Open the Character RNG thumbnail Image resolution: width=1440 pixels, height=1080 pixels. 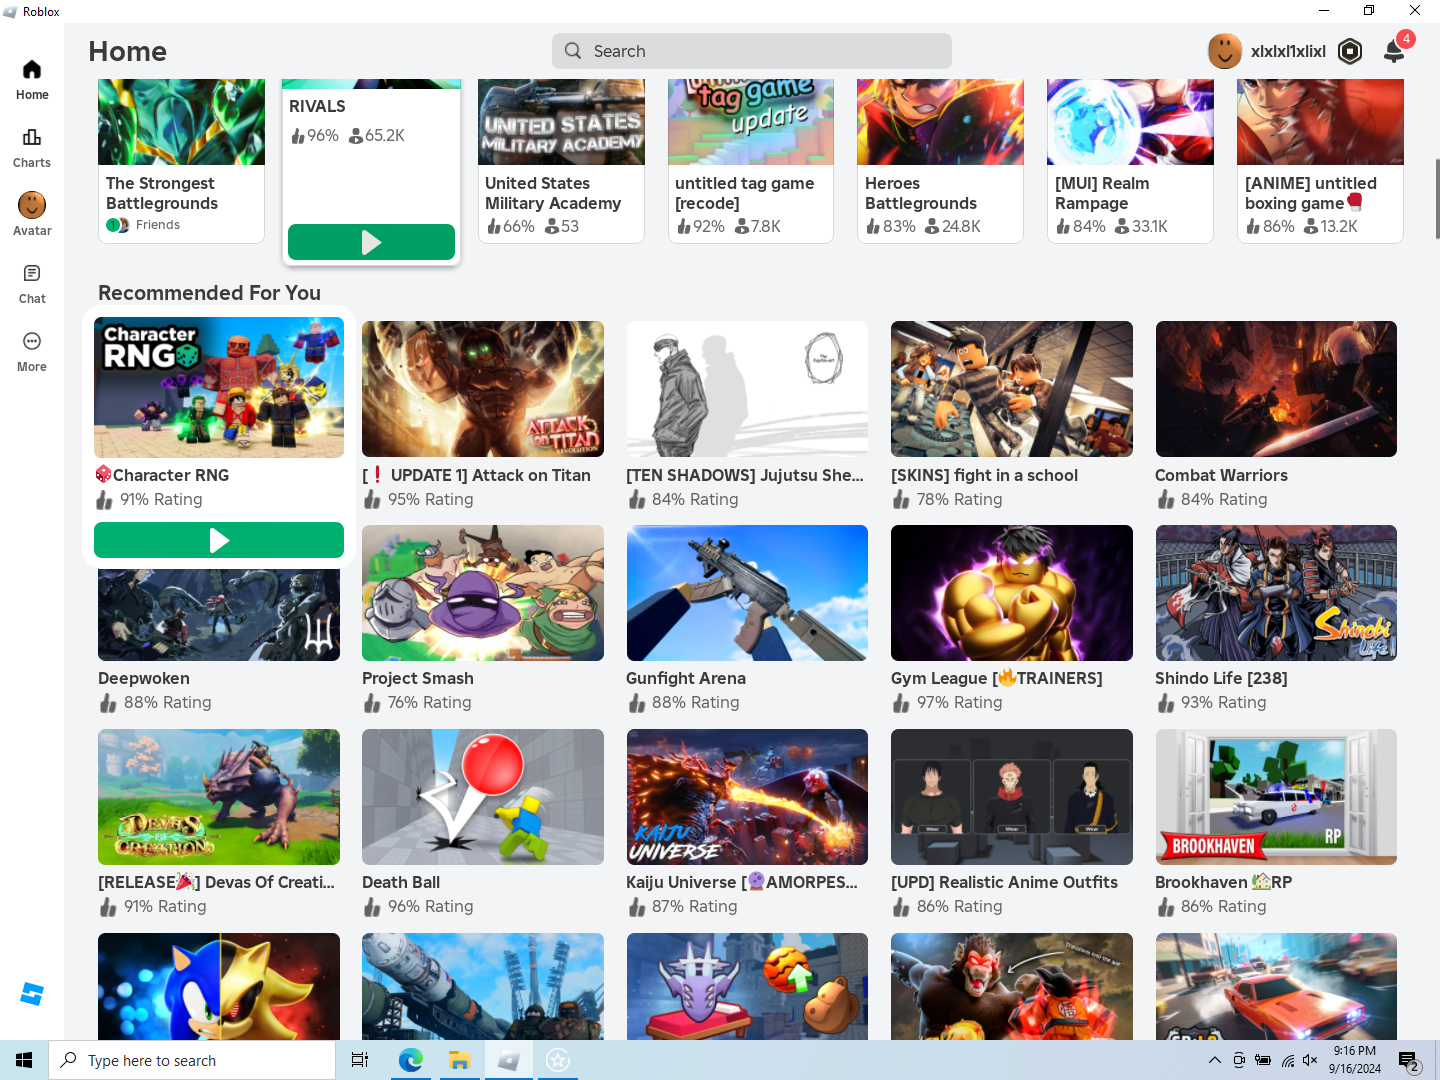pos(219,387)
